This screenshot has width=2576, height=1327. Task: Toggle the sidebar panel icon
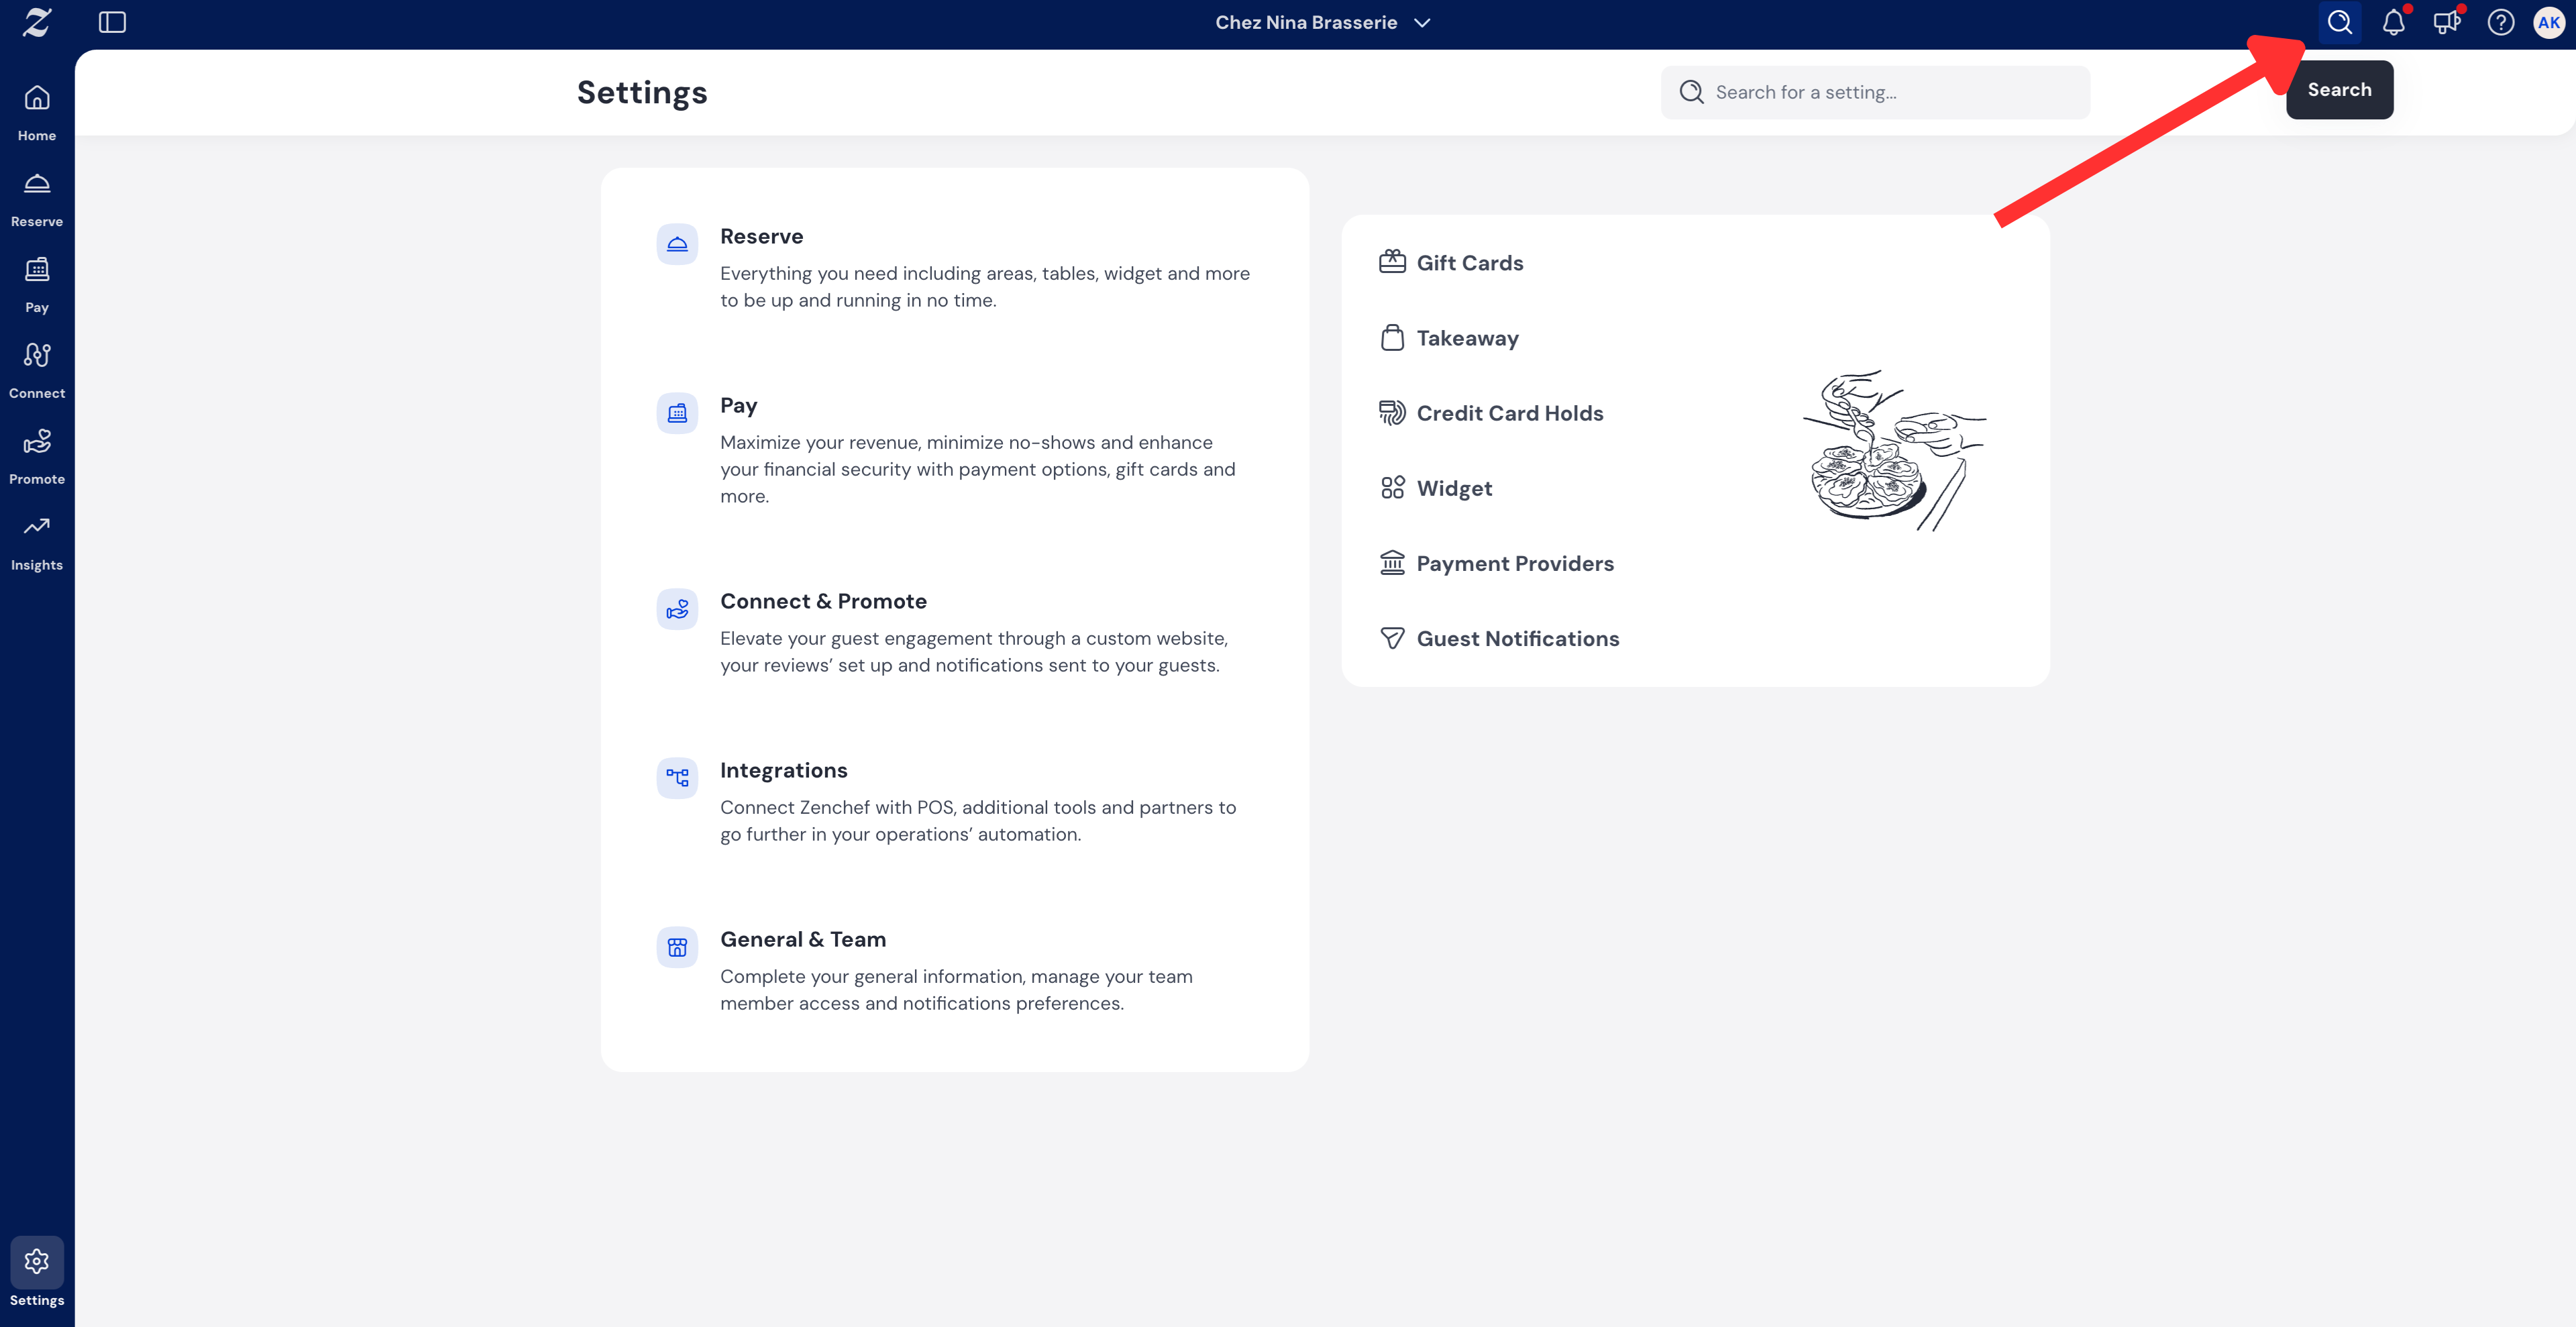(112, 22)
